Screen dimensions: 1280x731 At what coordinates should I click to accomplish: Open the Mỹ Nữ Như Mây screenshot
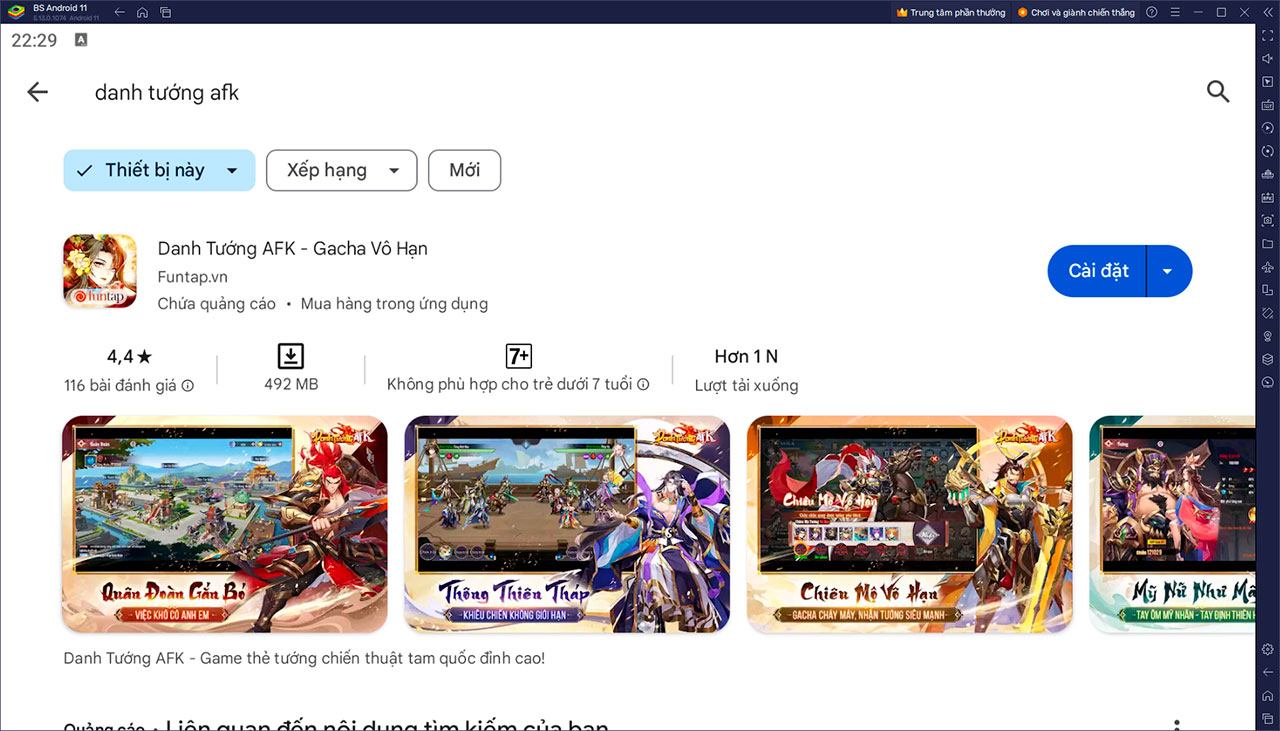pyautogui.click(x=1172, y=524)
